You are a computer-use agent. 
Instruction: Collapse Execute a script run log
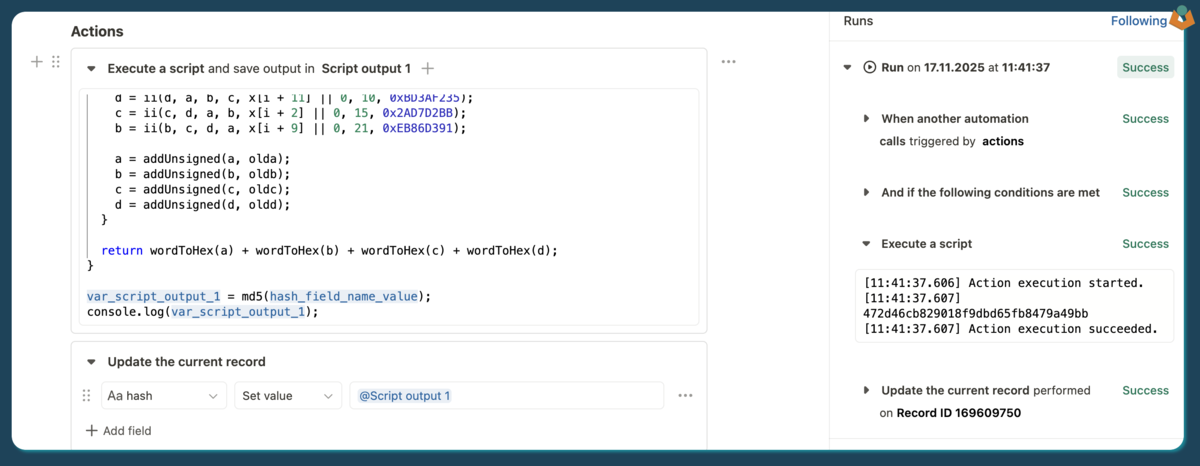867,244
